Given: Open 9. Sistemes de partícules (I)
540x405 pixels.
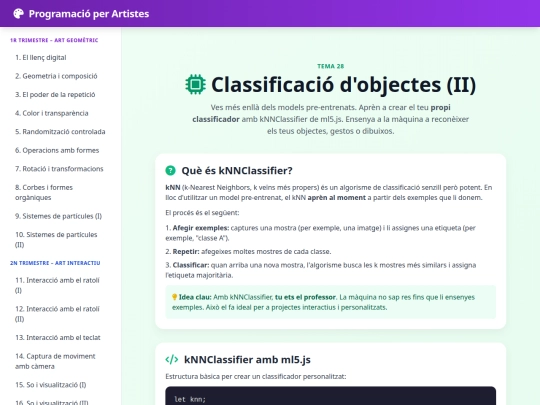Looking at the screenshot, I should pos(60,216).
